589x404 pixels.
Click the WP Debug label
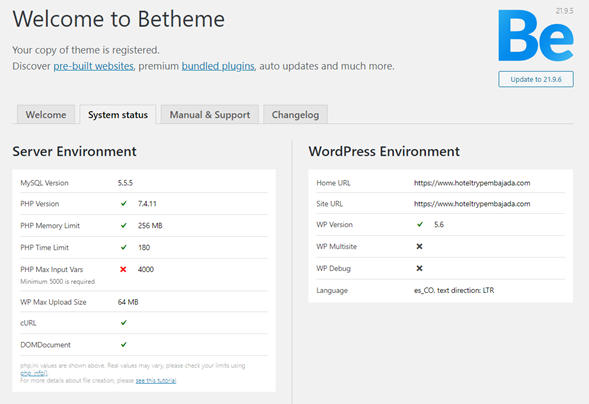point(334,268)
